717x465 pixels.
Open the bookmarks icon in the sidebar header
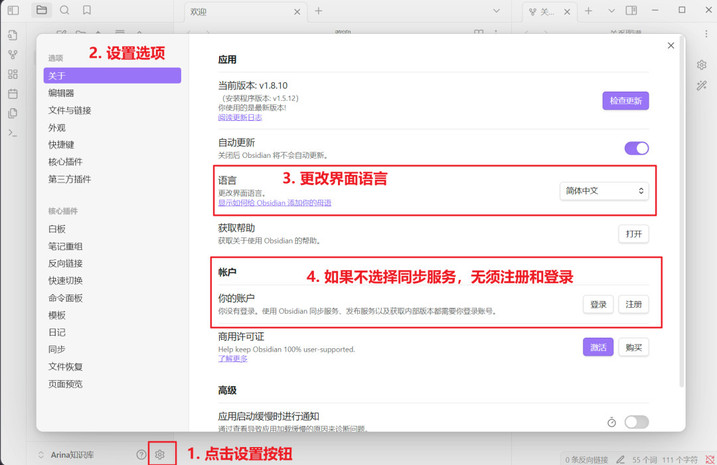point(88,10)
